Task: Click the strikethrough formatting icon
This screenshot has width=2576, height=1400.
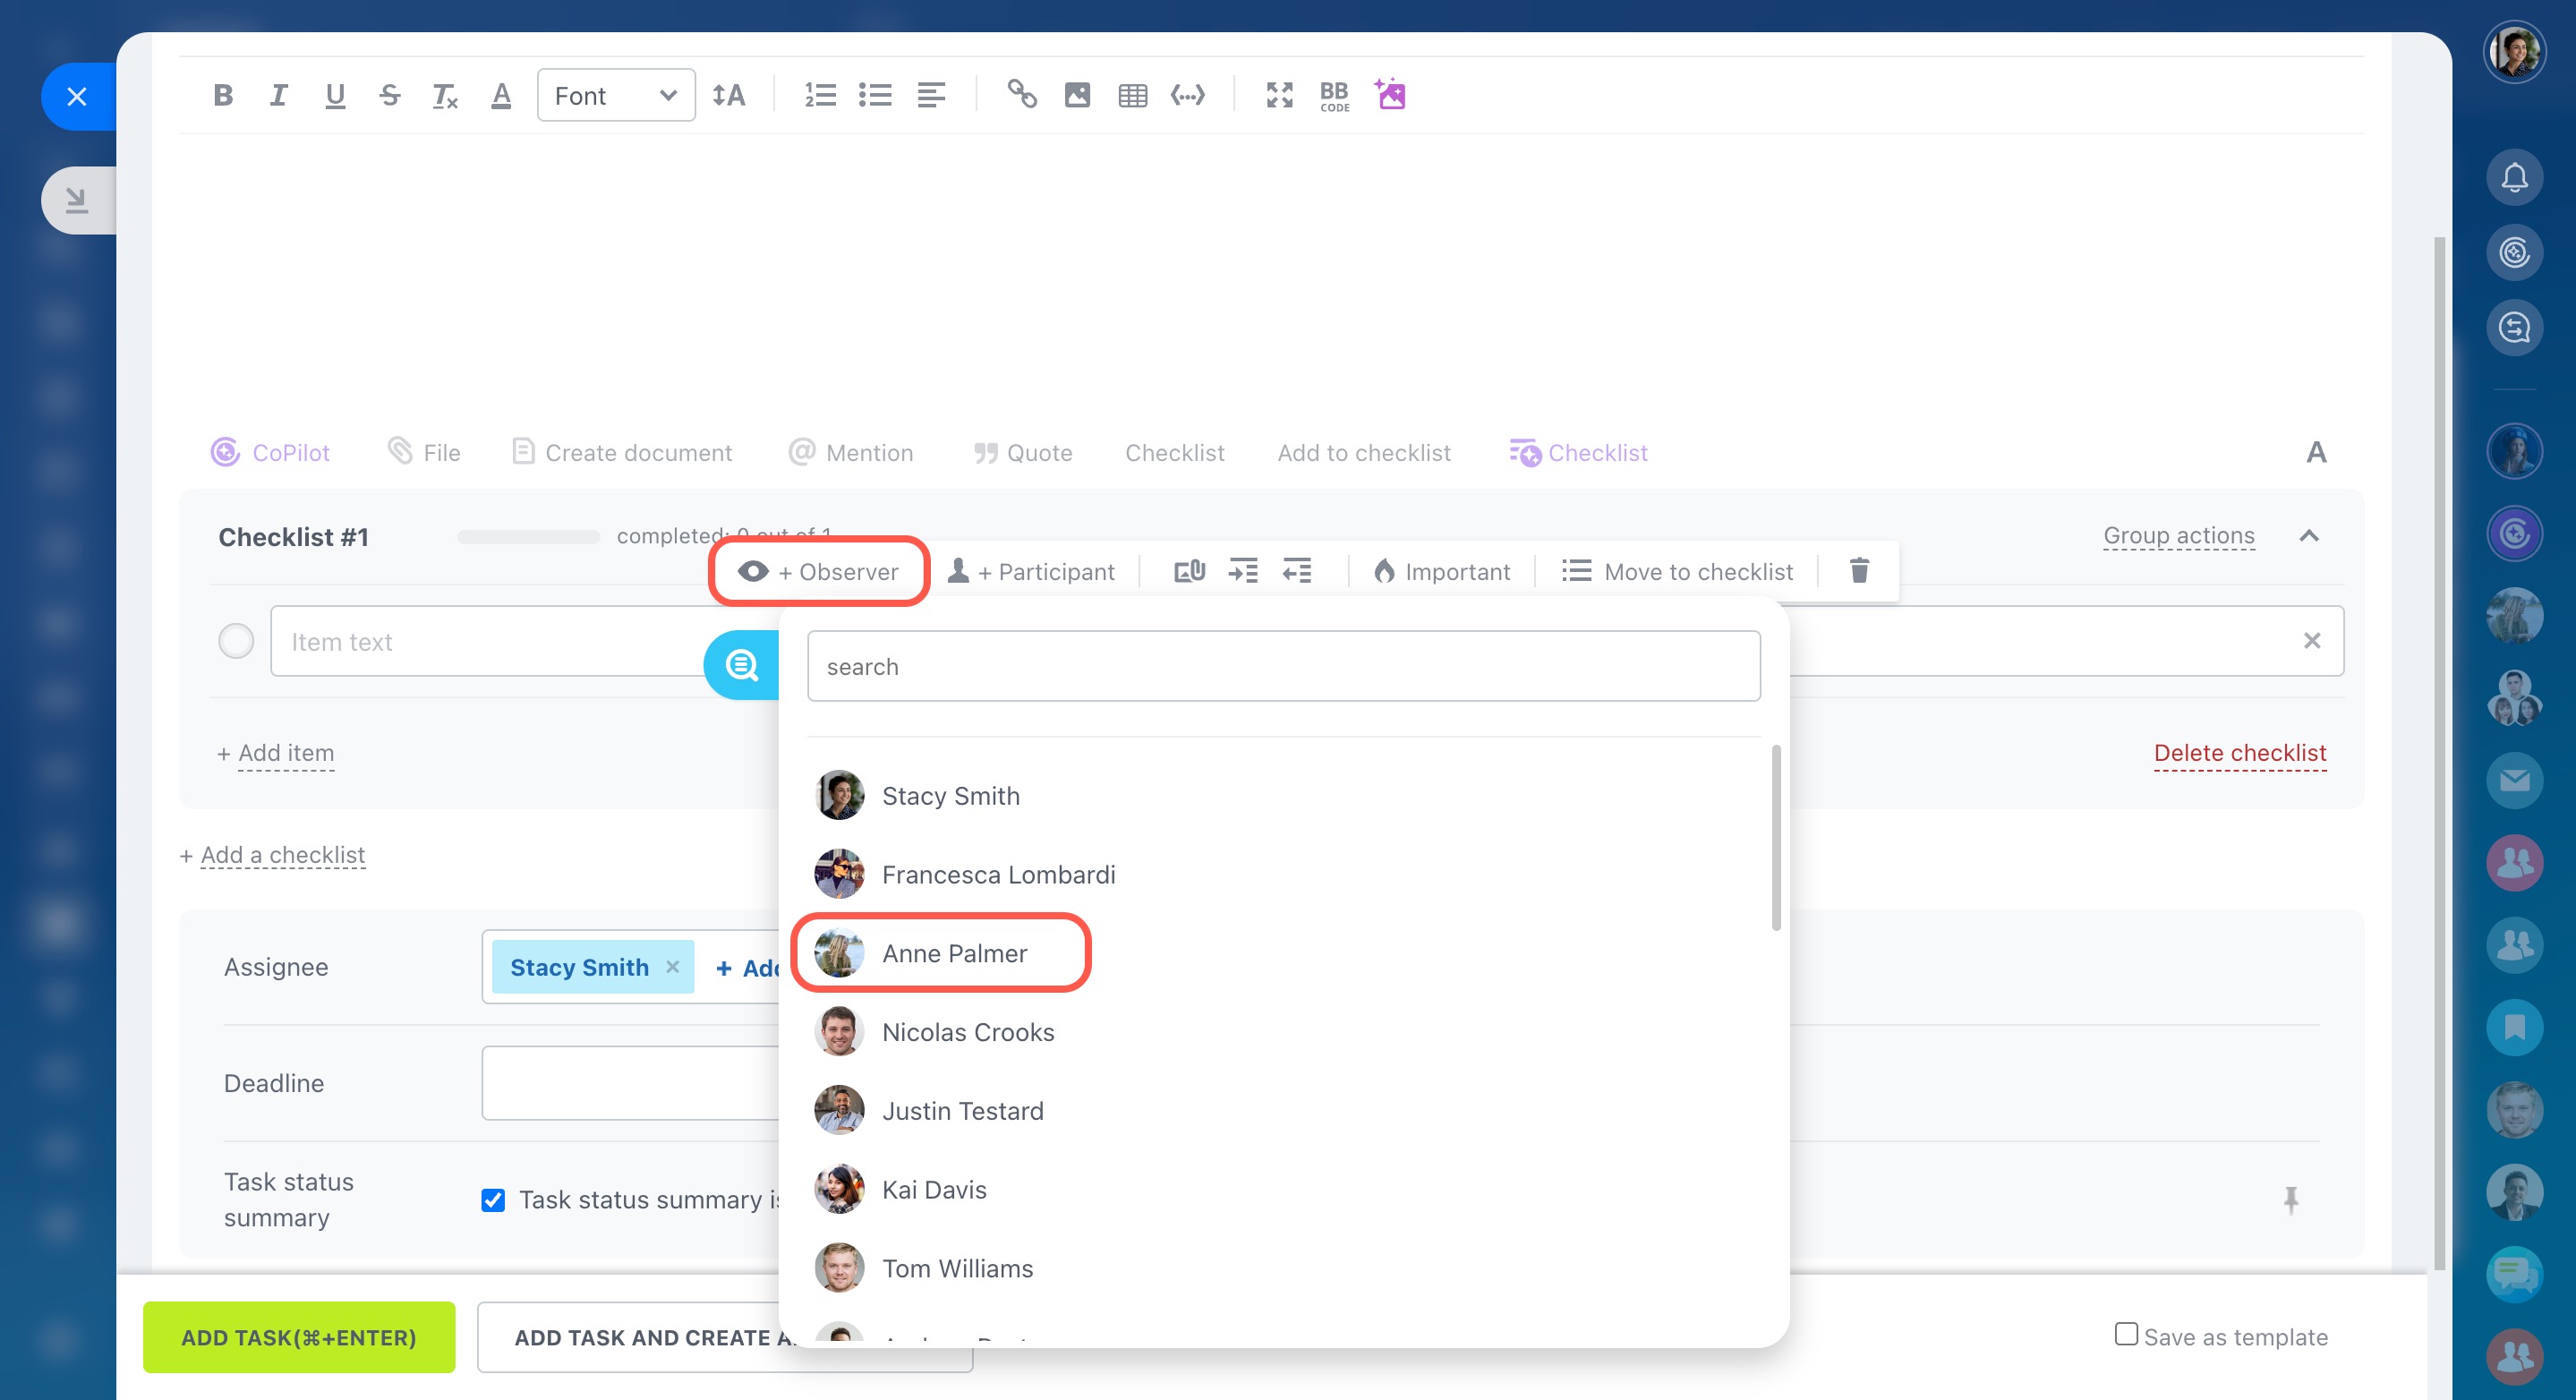Action: pyautogui.click(x=389, y=95)
